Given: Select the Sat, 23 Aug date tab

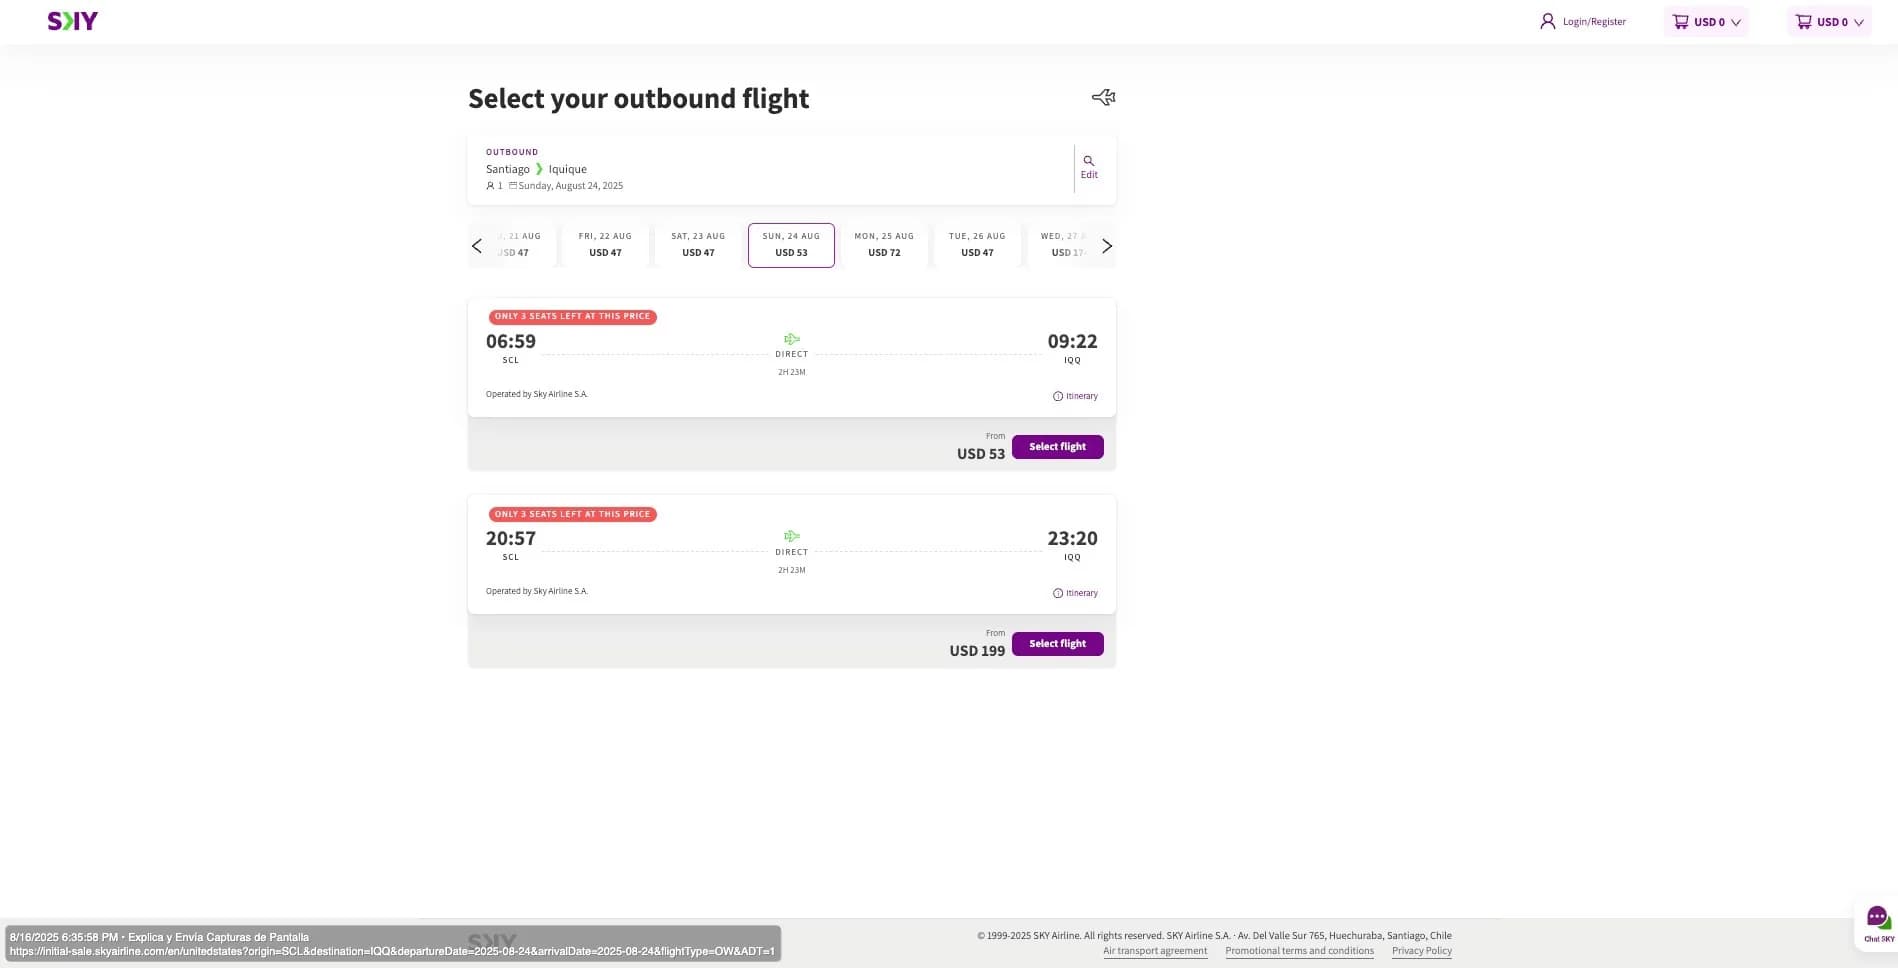Looking at the screenshot, I should click(x=698, y=245).
